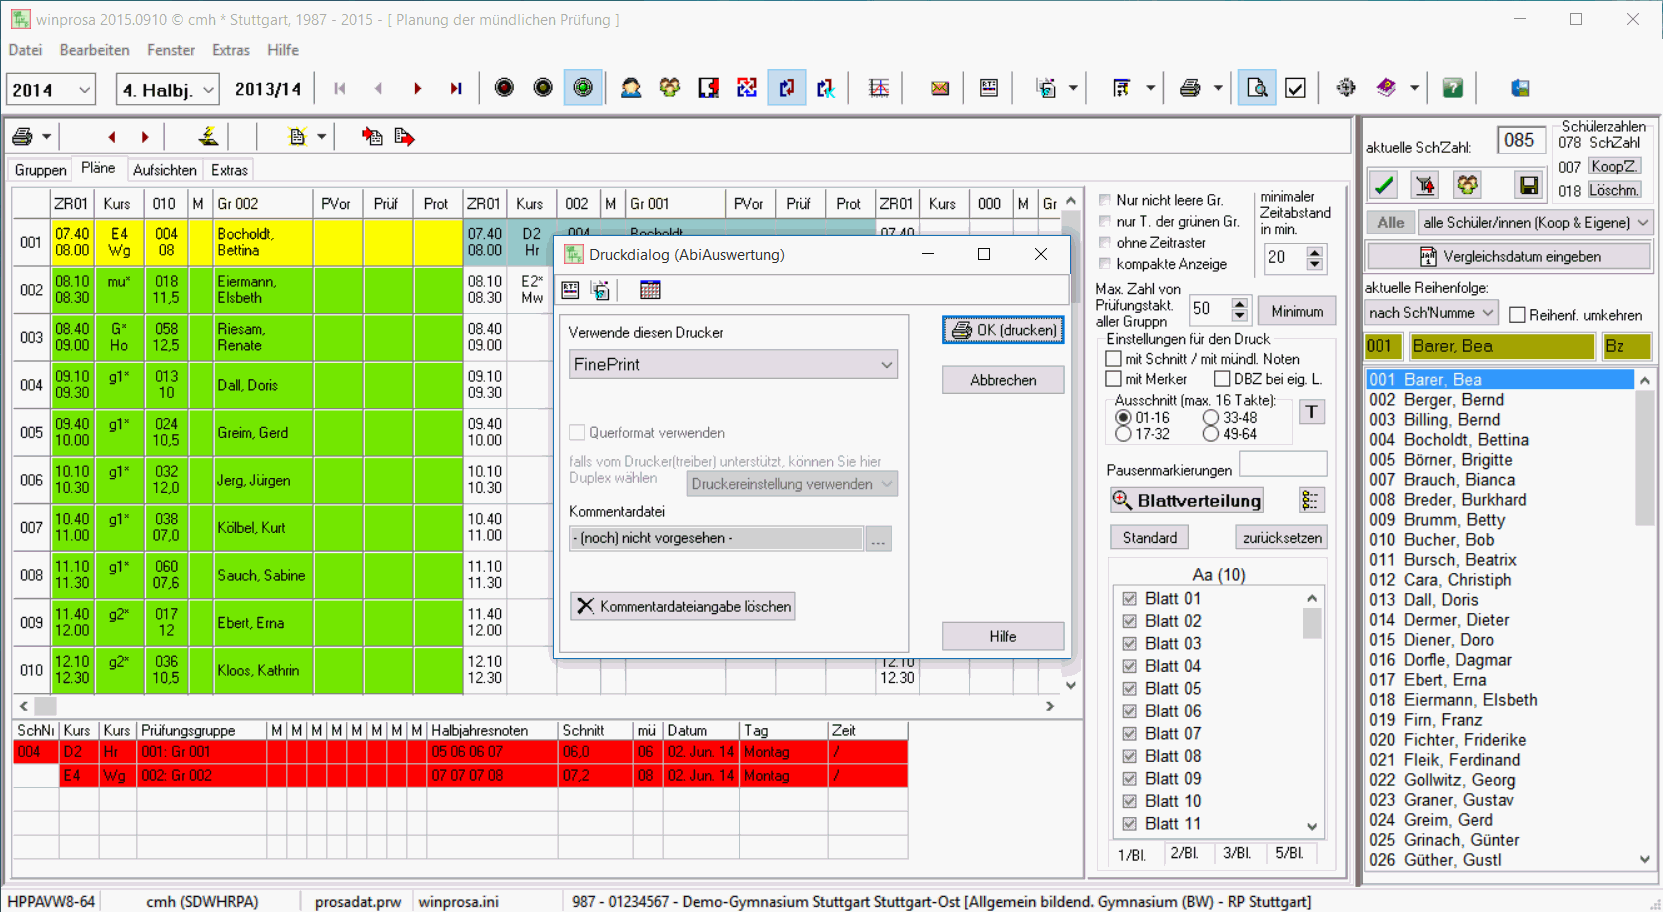
Task: Click the envelope mail icon in toolbar
Action: 939,88
